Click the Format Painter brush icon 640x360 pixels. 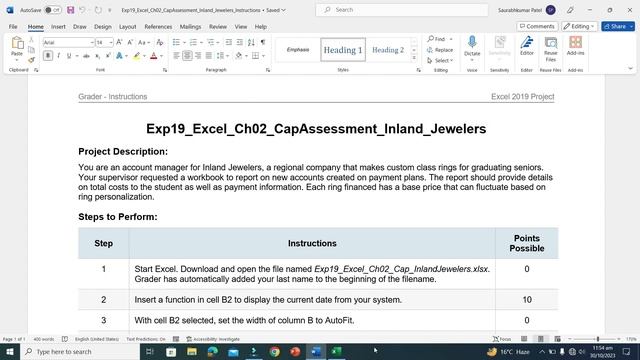coord(31,60)
